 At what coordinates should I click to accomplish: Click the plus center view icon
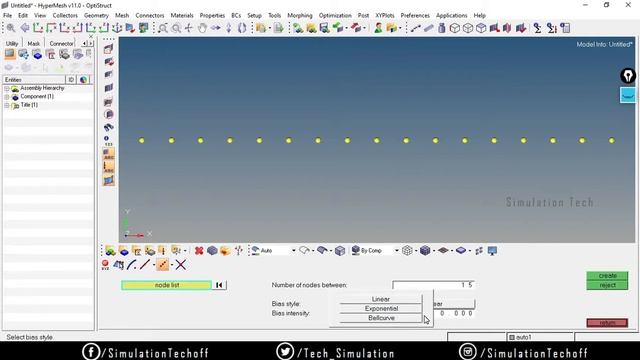coord(189,28)
